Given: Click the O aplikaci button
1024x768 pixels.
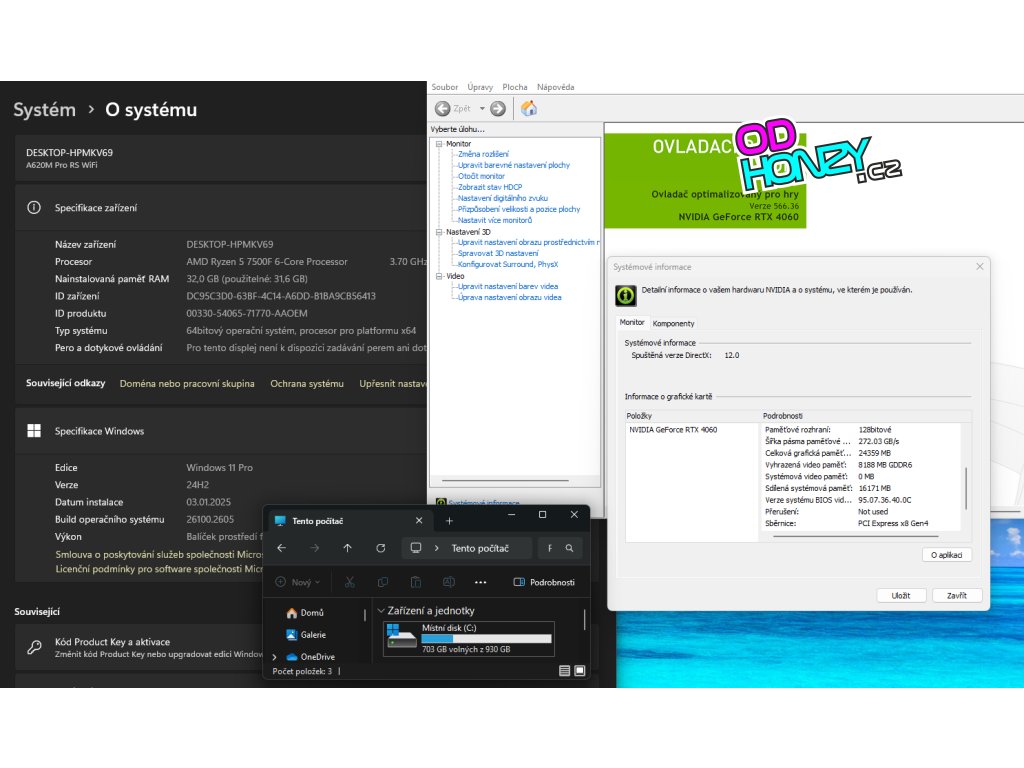Looking at the screenshot, I should (946, 555).
